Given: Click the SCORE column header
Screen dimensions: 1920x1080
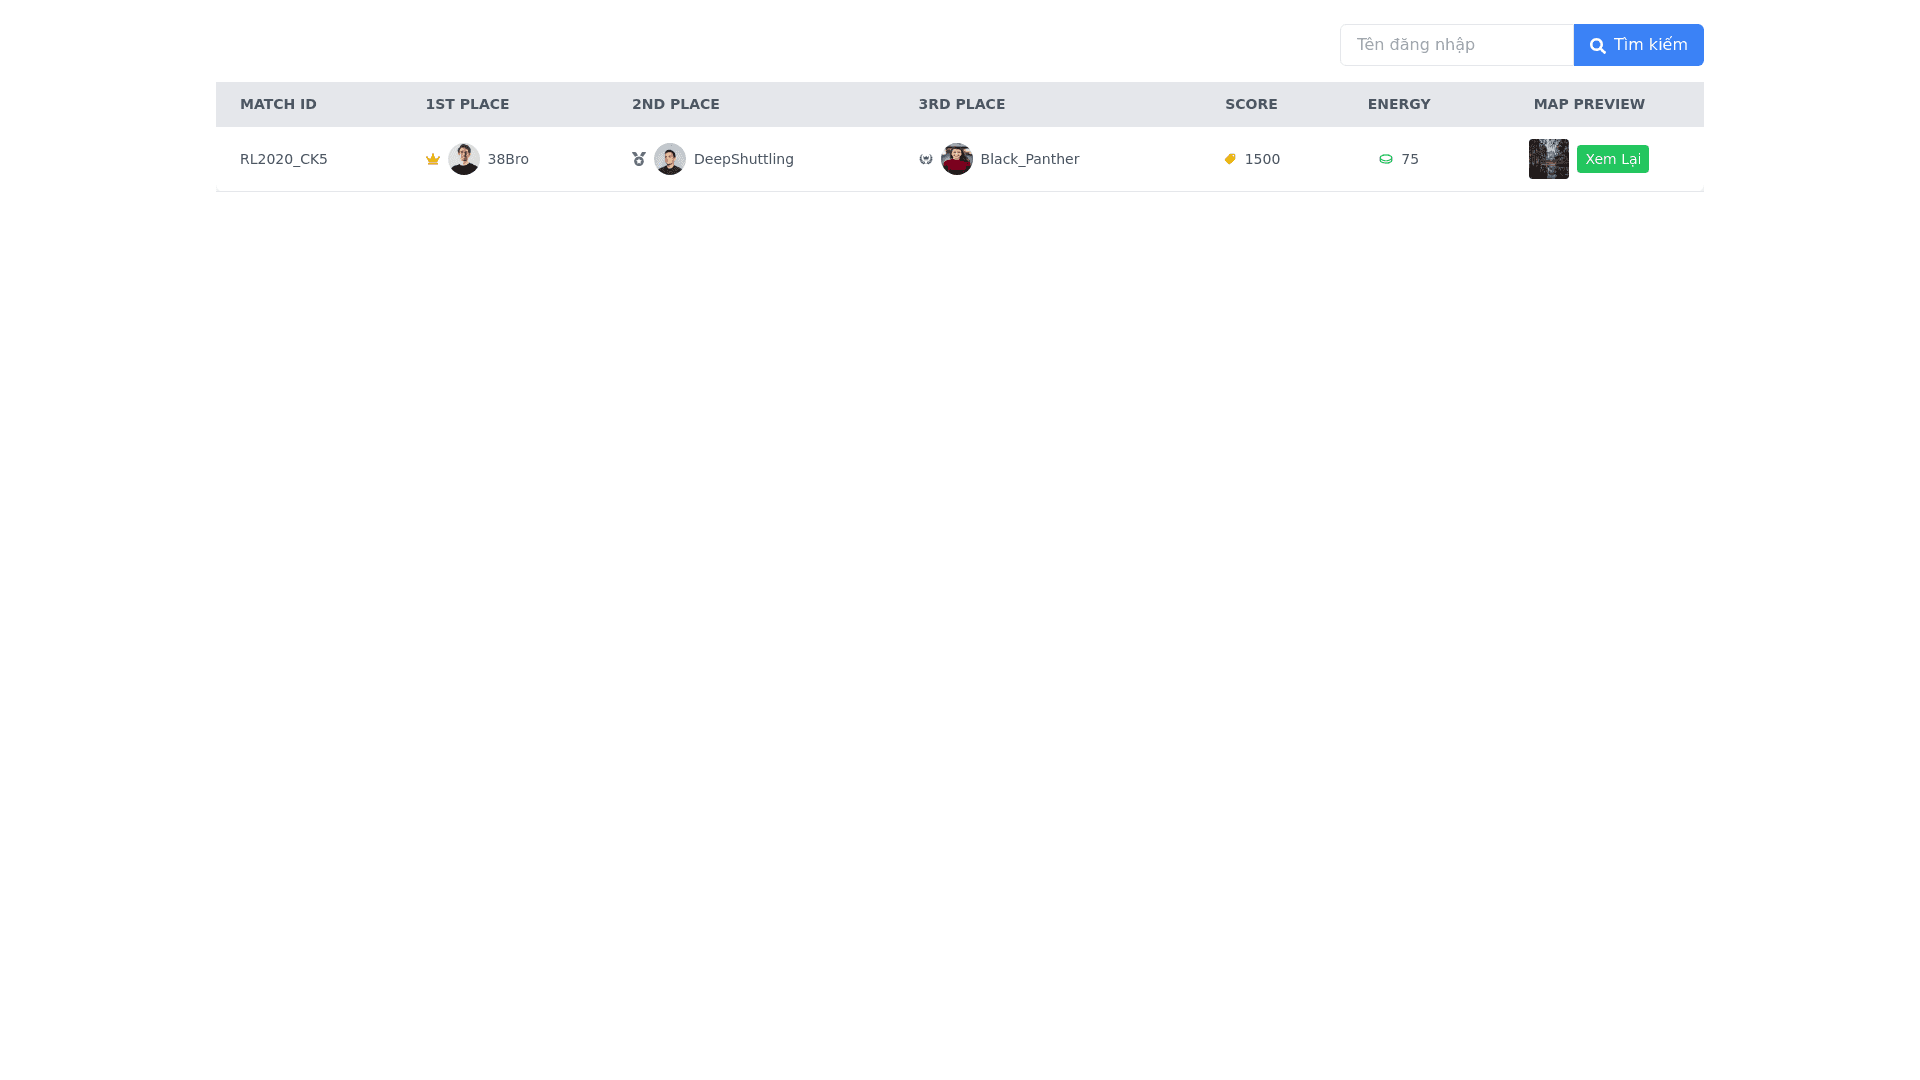Looking at the screenshot, I should pyautogui.click(x=1251, y=104).
